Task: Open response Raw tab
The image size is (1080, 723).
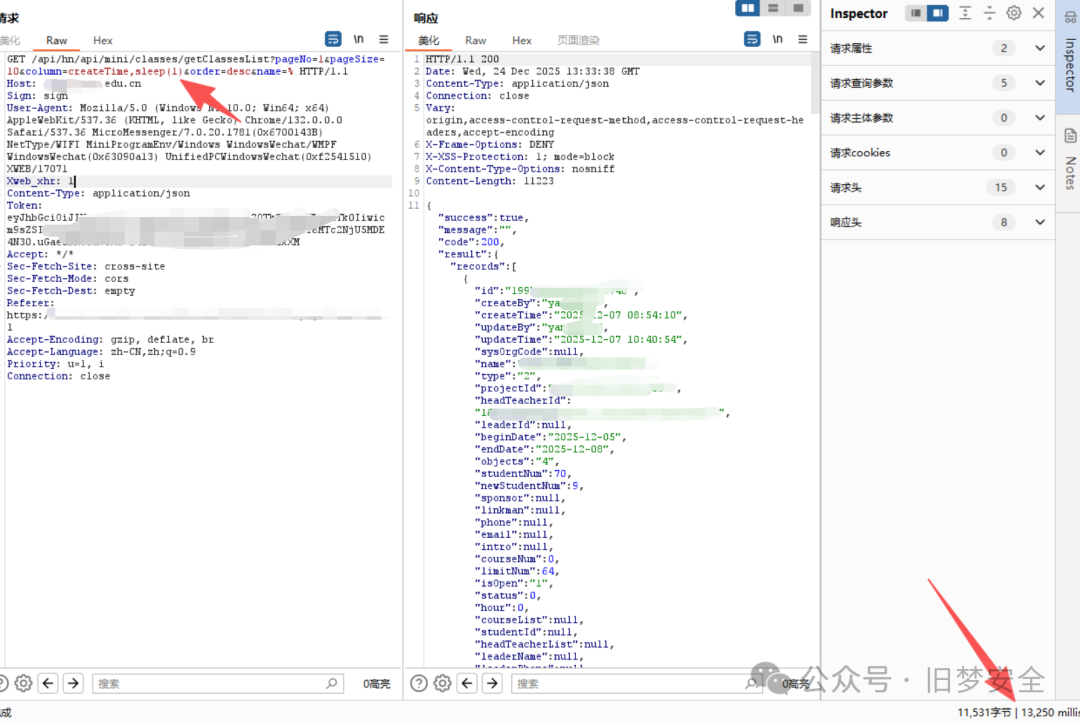Action: coord(476,41)
